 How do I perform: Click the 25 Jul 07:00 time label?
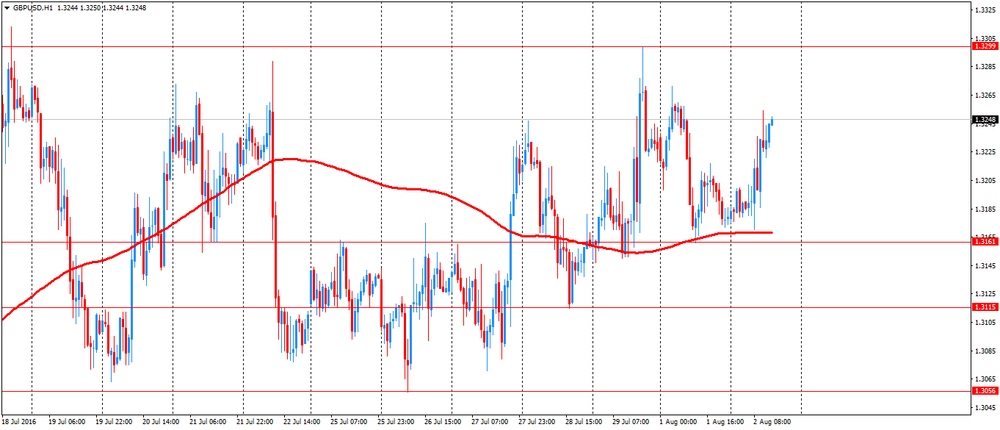coord(349,422)
